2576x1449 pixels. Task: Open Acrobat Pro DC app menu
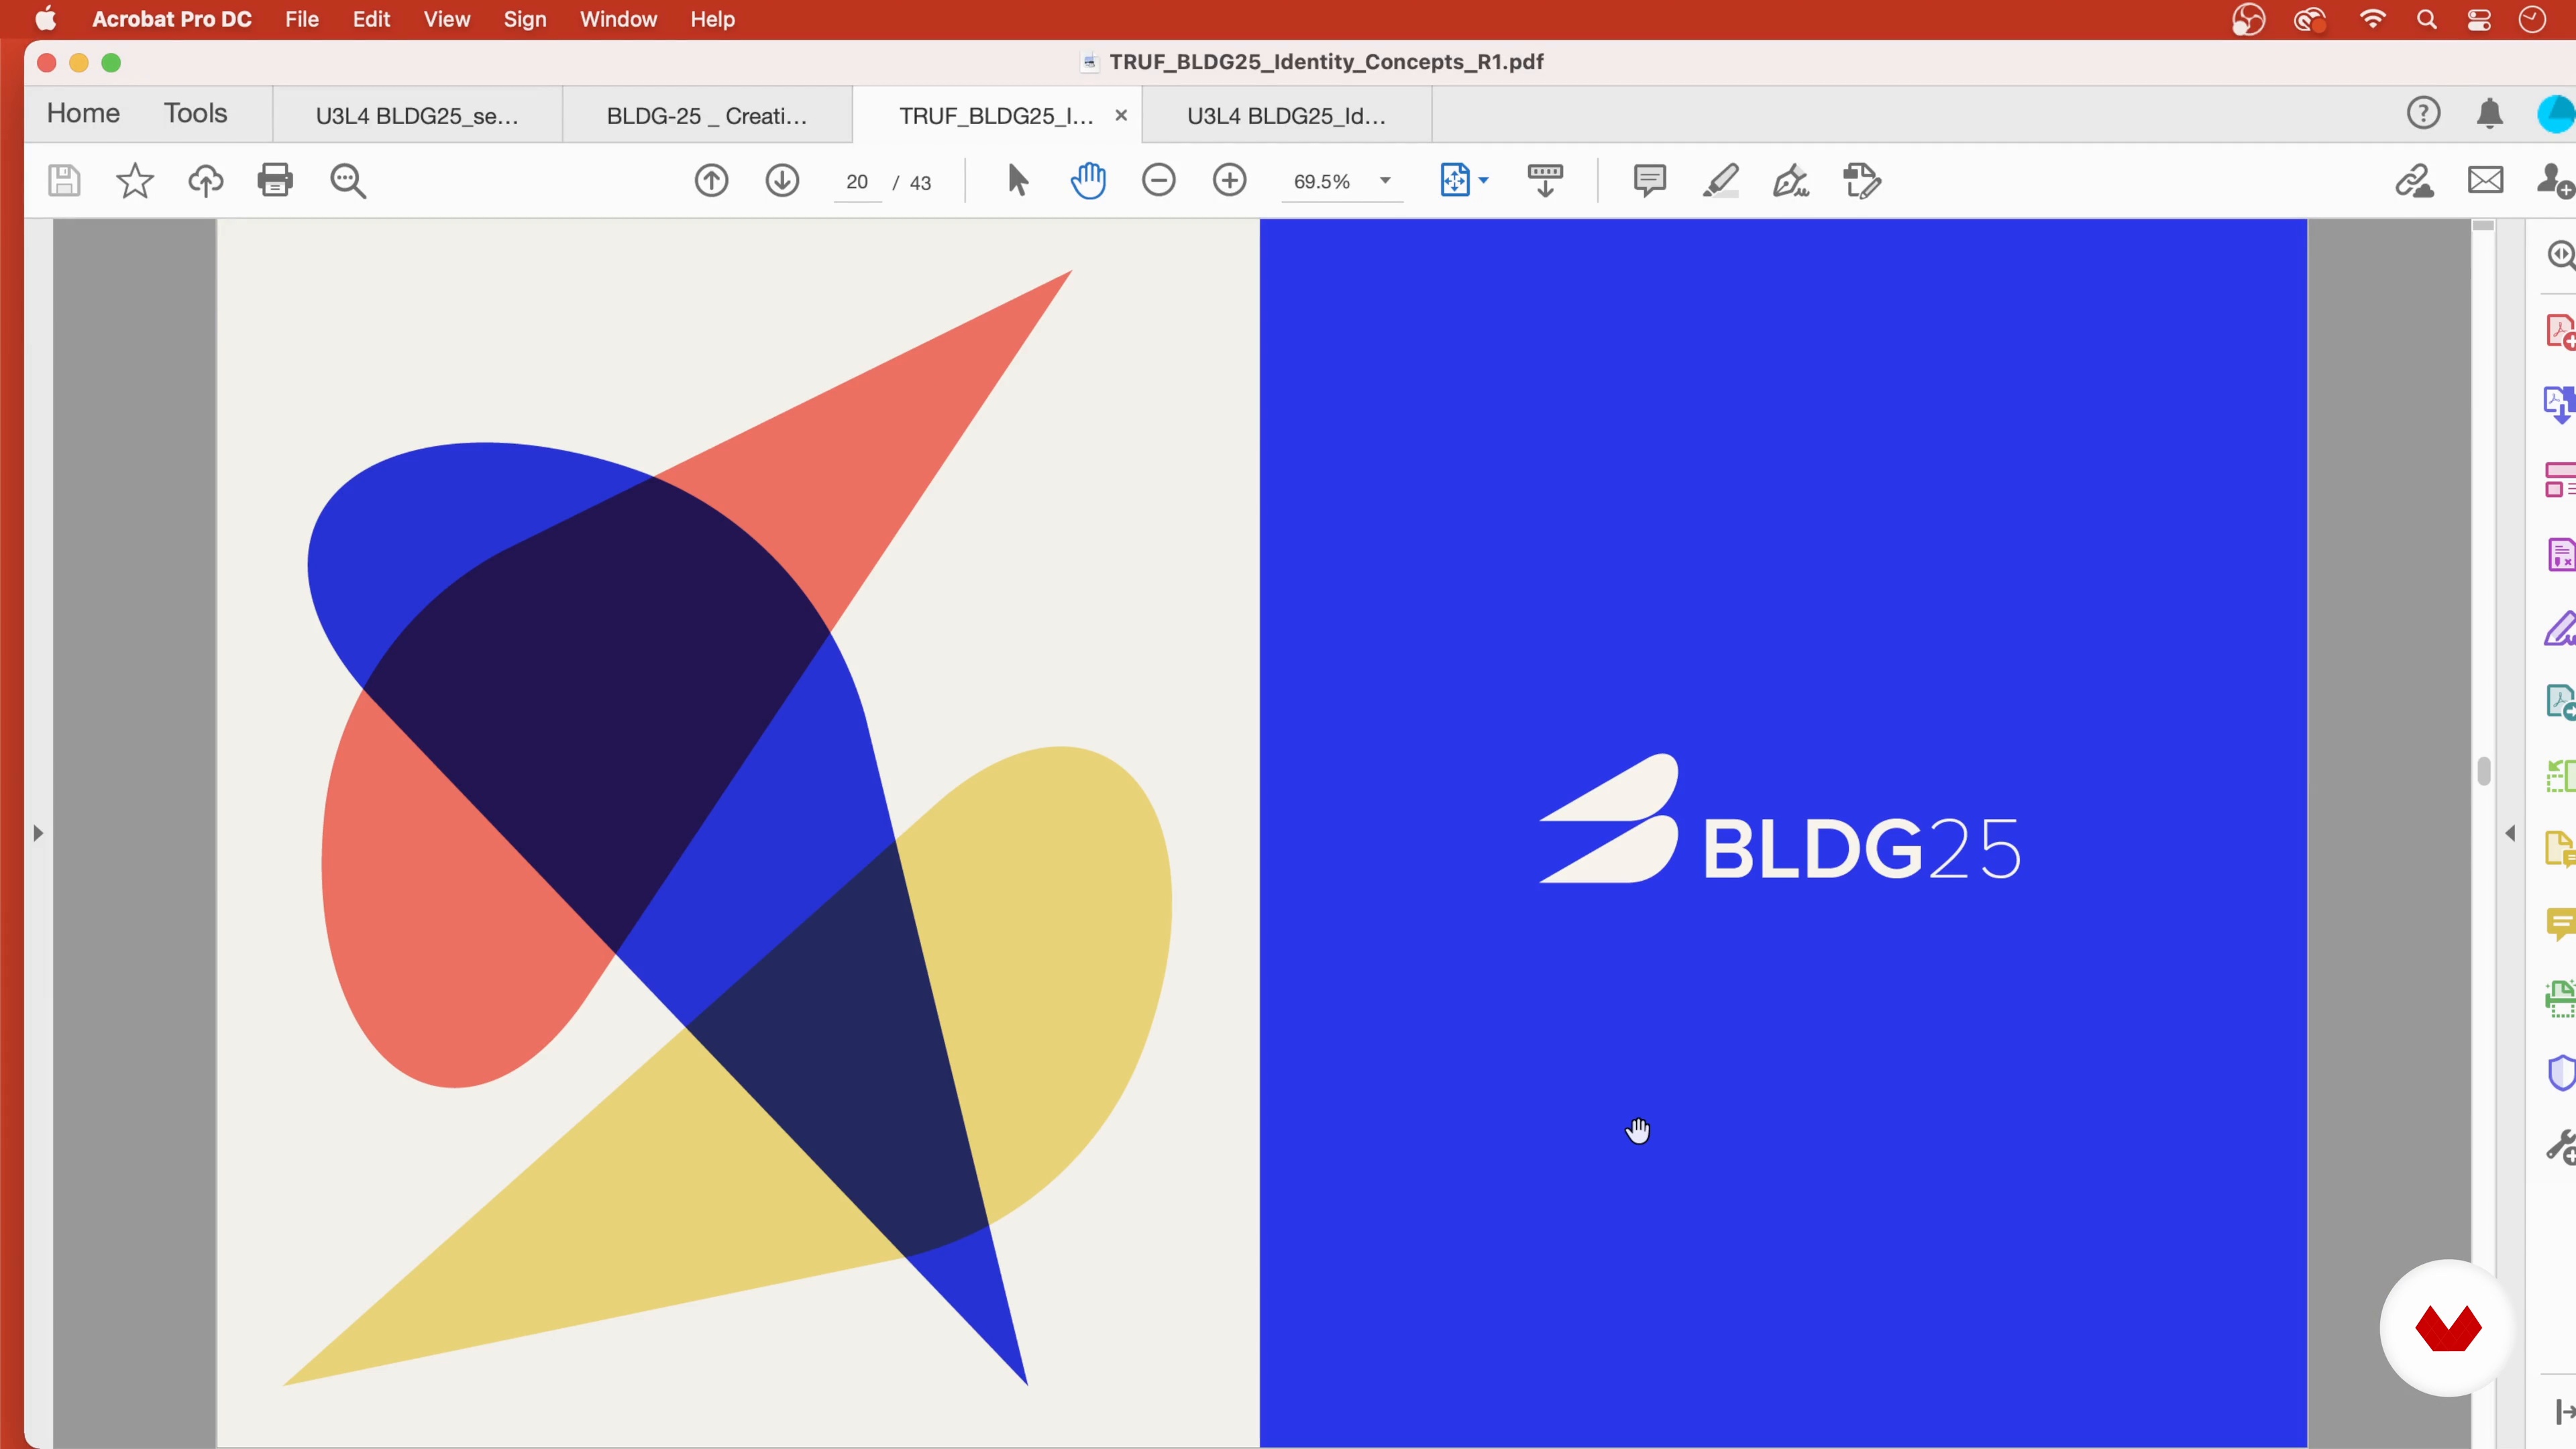(172, 20)
